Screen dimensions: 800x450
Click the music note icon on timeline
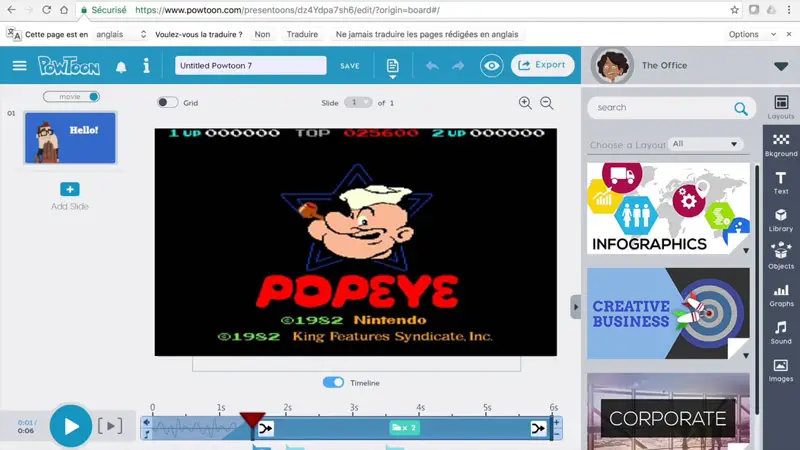click(147, 434)
